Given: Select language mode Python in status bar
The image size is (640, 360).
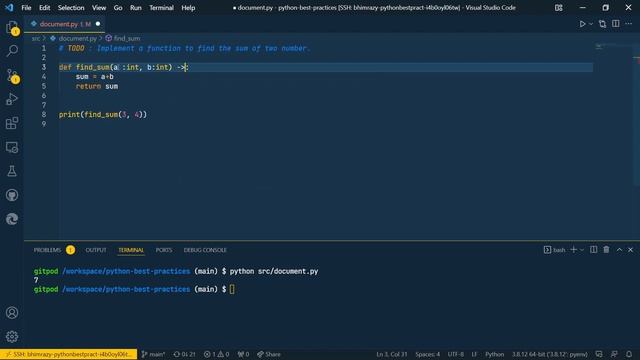Looking at the screenshot, I should 494,354.
